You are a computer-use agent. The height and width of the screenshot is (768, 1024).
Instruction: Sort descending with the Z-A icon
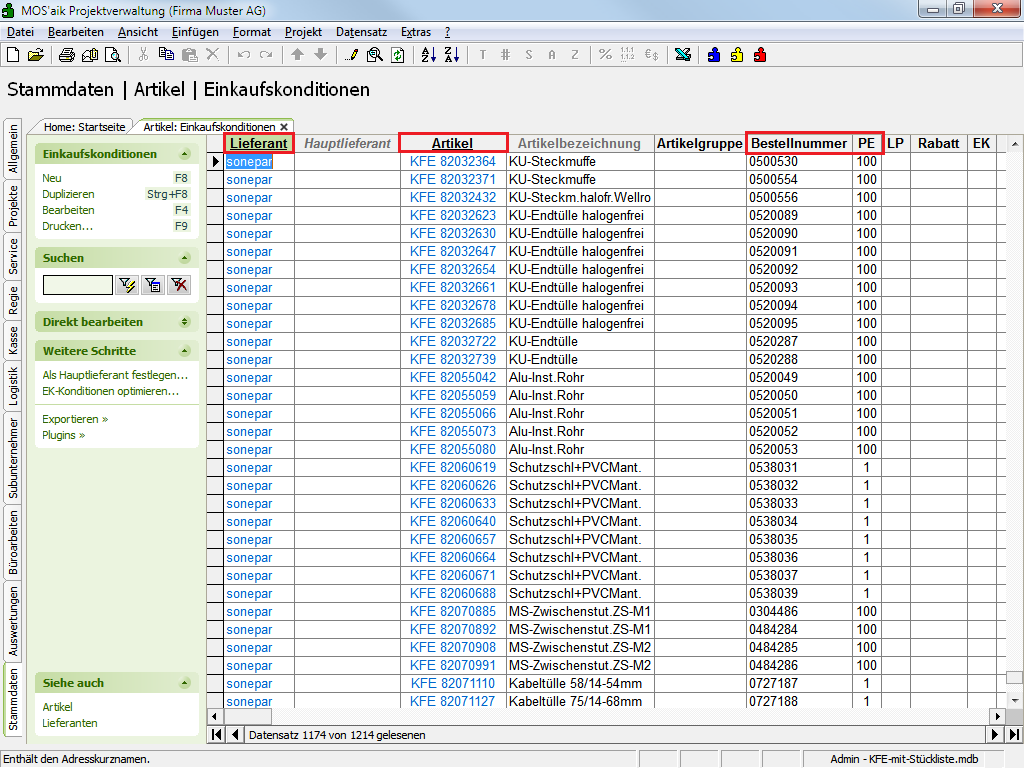450,55
